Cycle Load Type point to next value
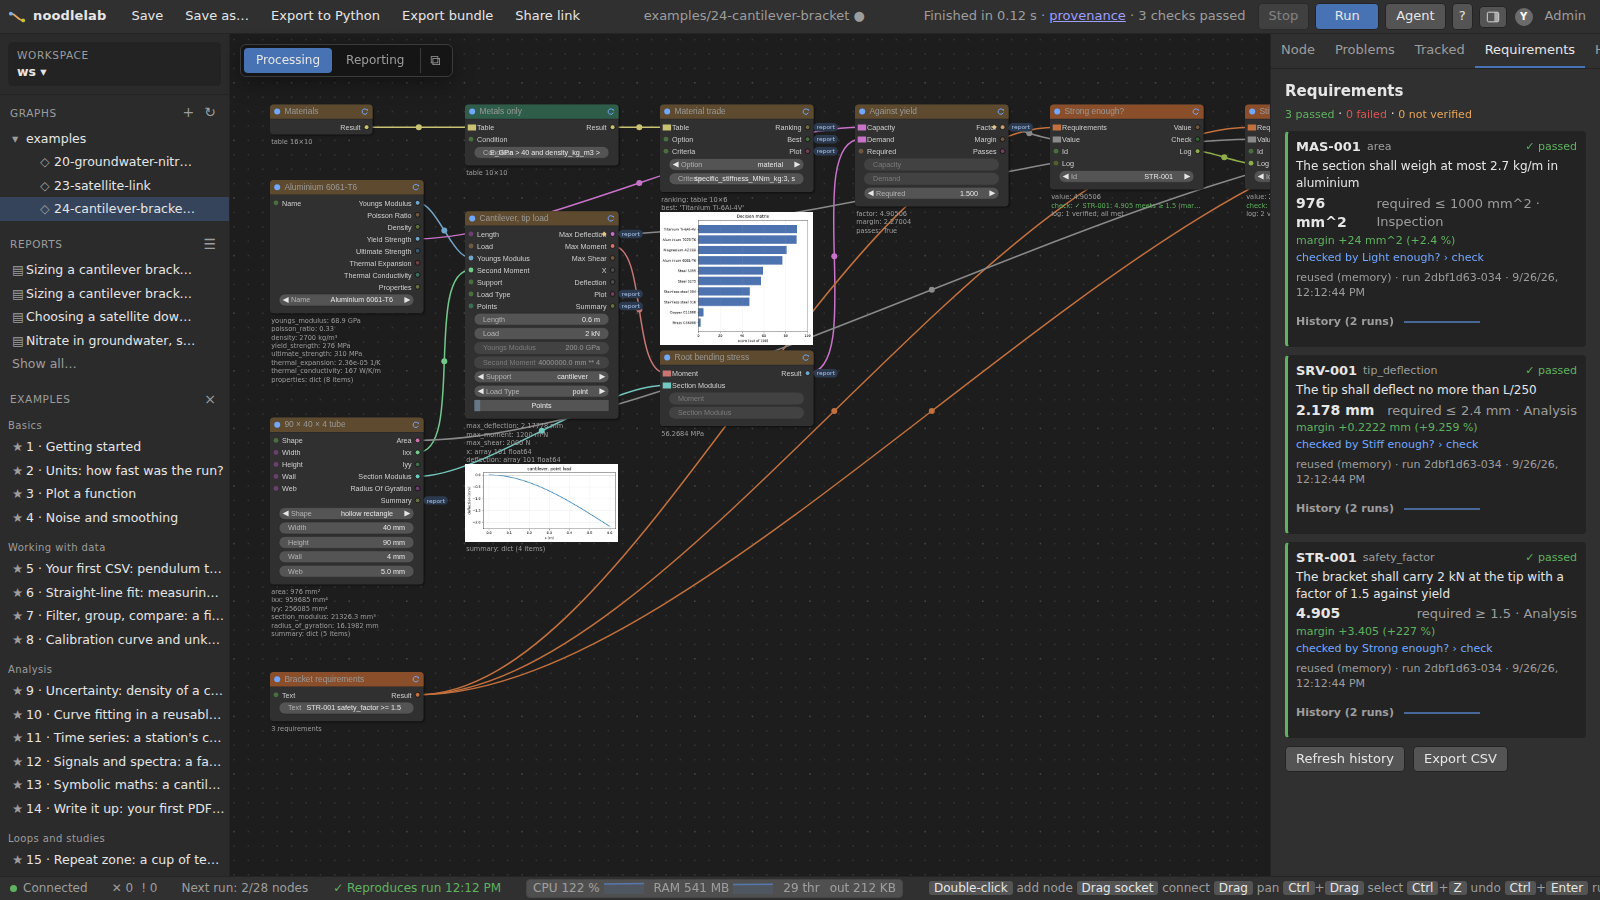This screenshot has width=1600, height=900. tap(602, 392)
